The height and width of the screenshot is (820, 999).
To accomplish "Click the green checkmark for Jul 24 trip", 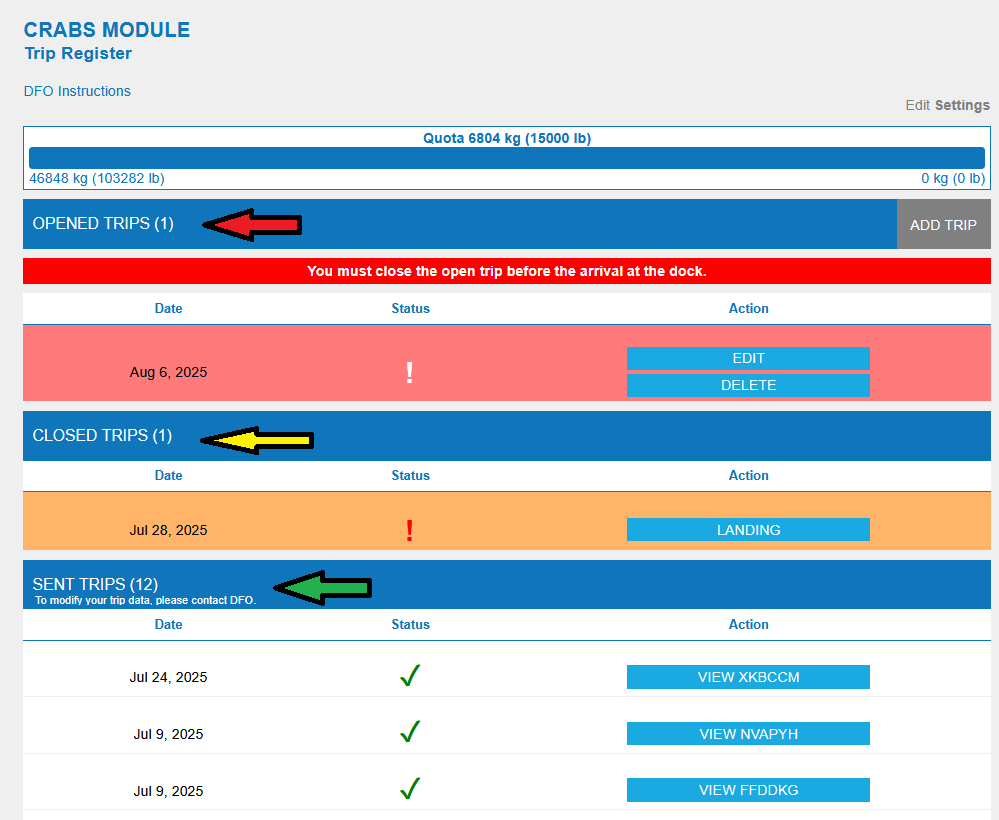I will tap(409, 677).
